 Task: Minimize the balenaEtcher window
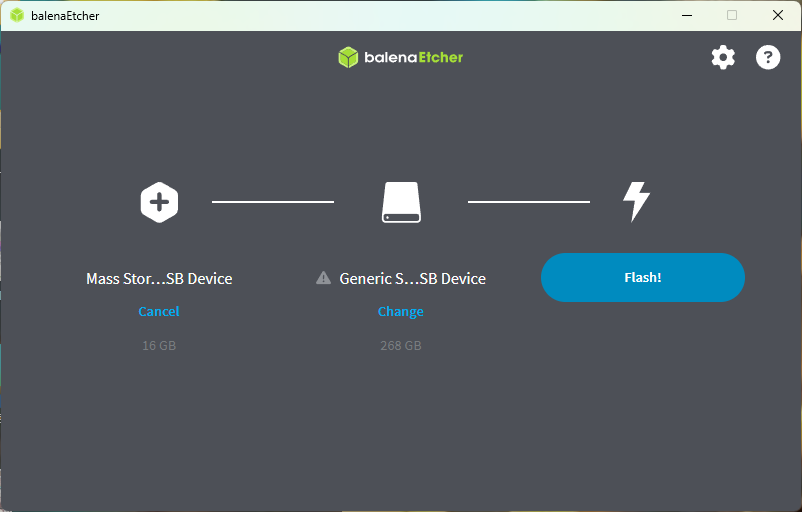coord(687,15)
